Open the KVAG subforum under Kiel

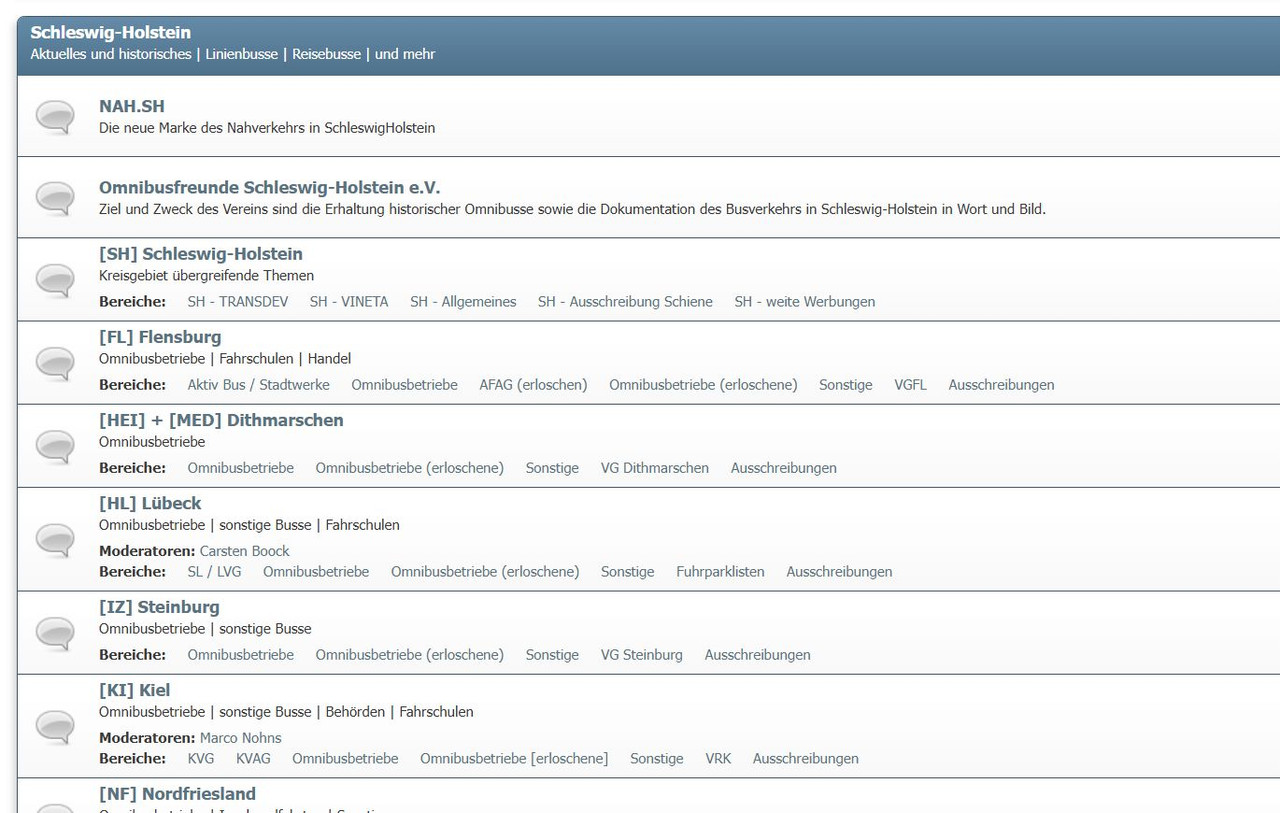(253, 758)
